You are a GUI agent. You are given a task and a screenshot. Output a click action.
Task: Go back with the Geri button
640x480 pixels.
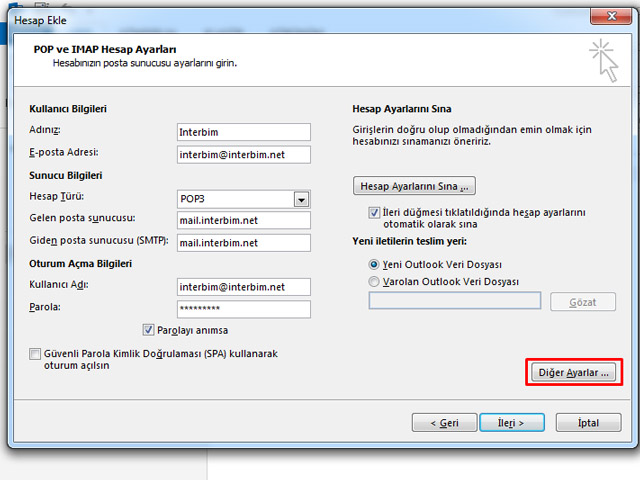[446, 423]
